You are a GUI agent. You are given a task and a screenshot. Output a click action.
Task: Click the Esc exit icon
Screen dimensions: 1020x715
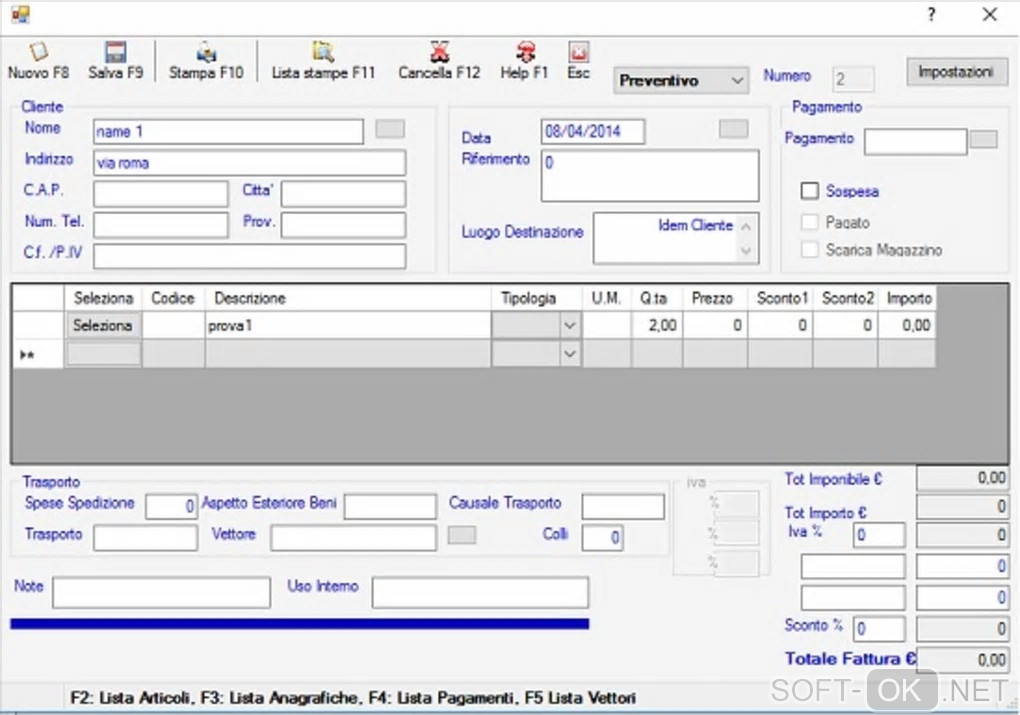578,53
